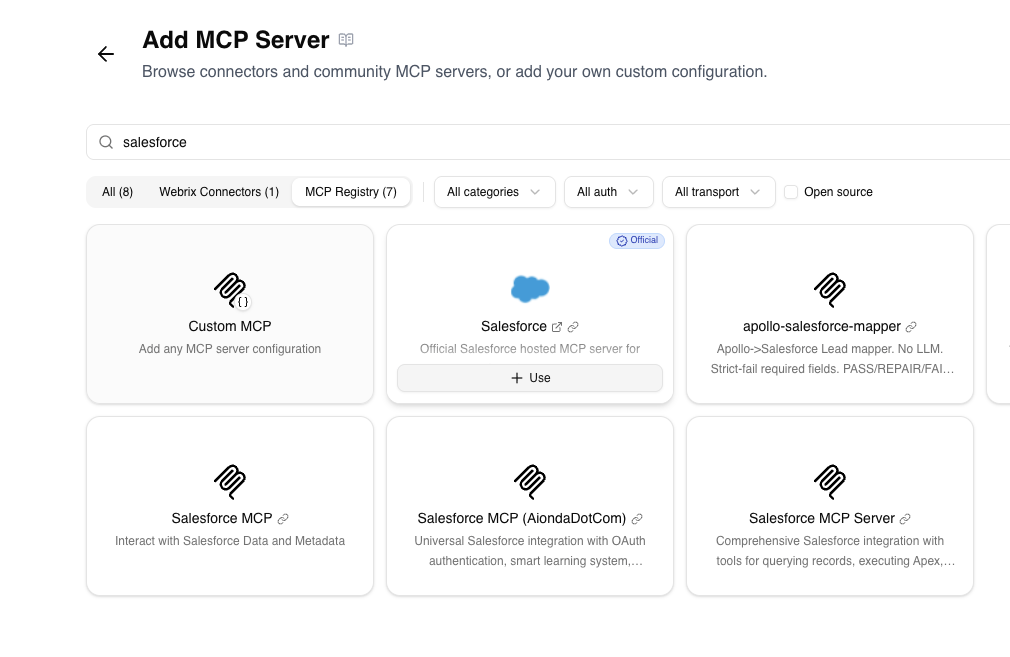Click the Salesforce MCP card logo
This screenshot has height=657, width=1010.
pos(230,481)
